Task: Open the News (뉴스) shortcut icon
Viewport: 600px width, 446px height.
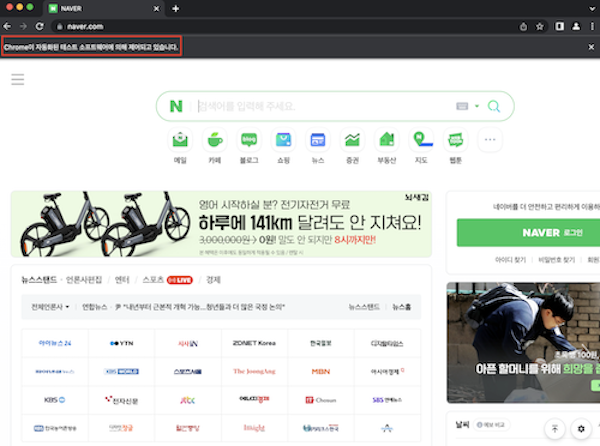Action: click(x=318, y=140)
